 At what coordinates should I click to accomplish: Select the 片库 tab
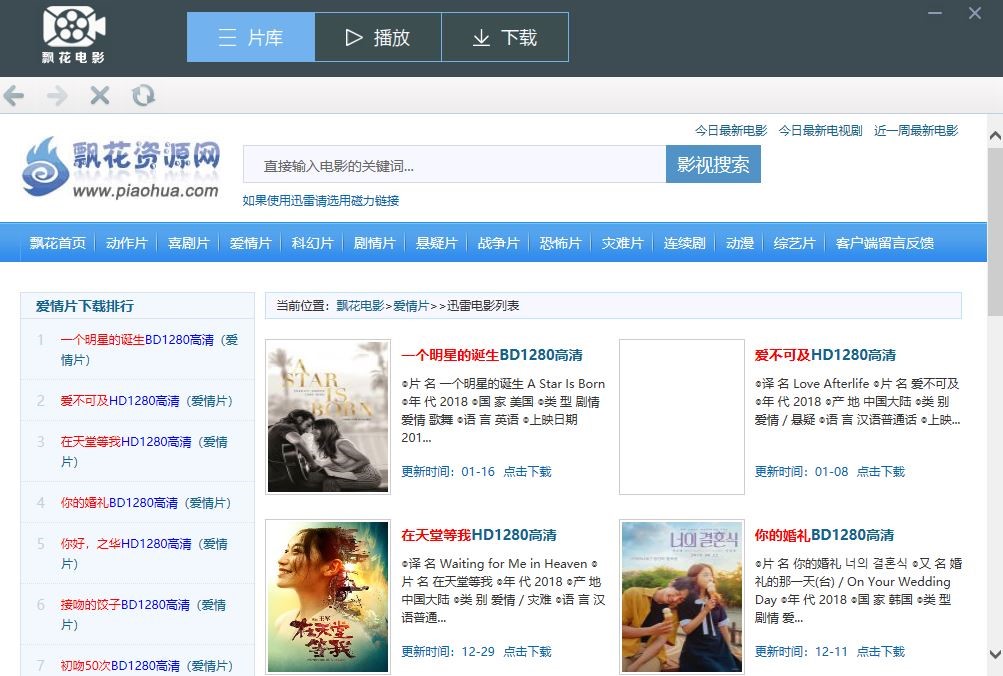click(x=251, y=38)
